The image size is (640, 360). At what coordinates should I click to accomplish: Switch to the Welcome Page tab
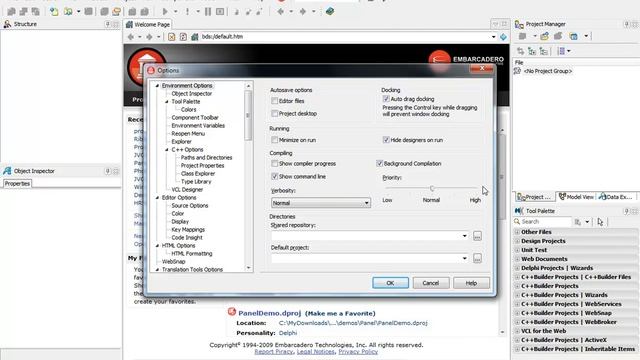[148, 24]
